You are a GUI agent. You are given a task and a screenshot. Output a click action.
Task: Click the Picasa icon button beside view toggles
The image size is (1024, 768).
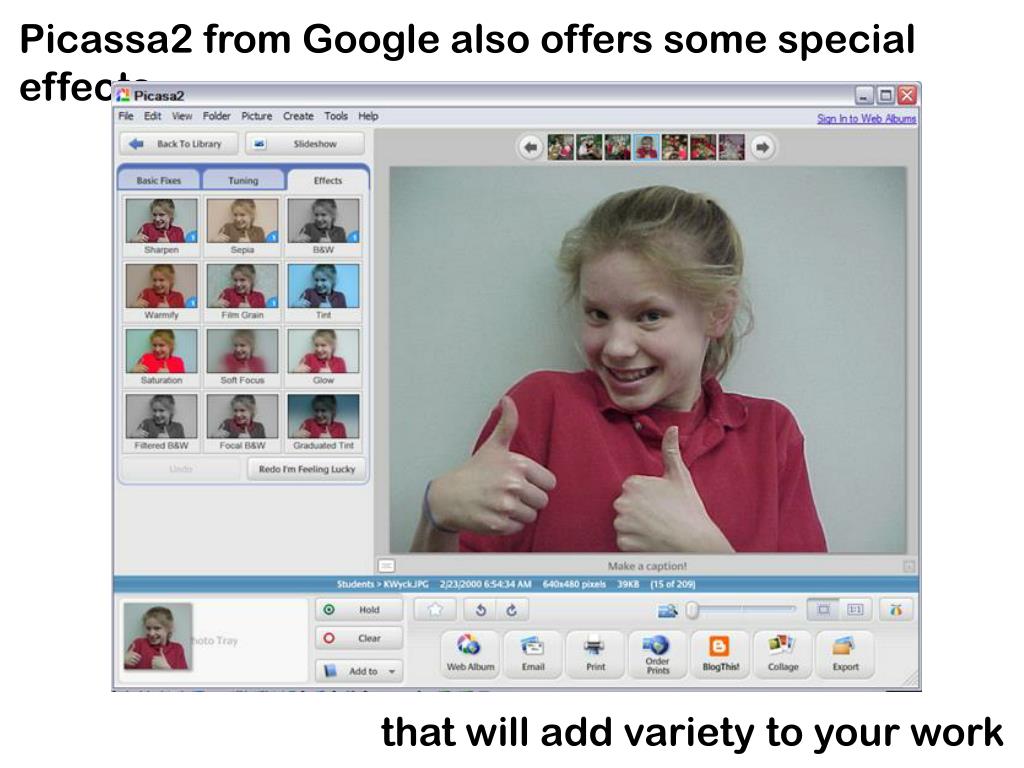tap(896, 610)
